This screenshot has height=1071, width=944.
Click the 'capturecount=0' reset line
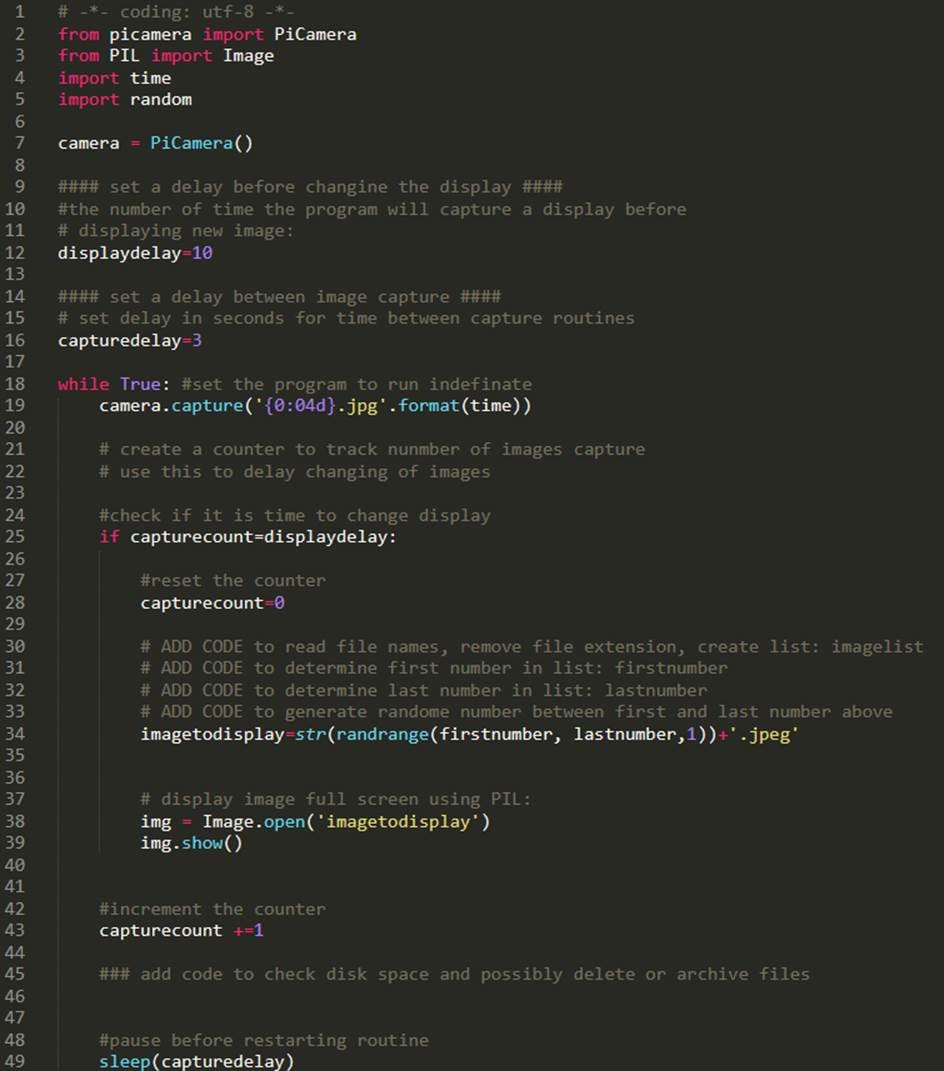coord(213,603)
